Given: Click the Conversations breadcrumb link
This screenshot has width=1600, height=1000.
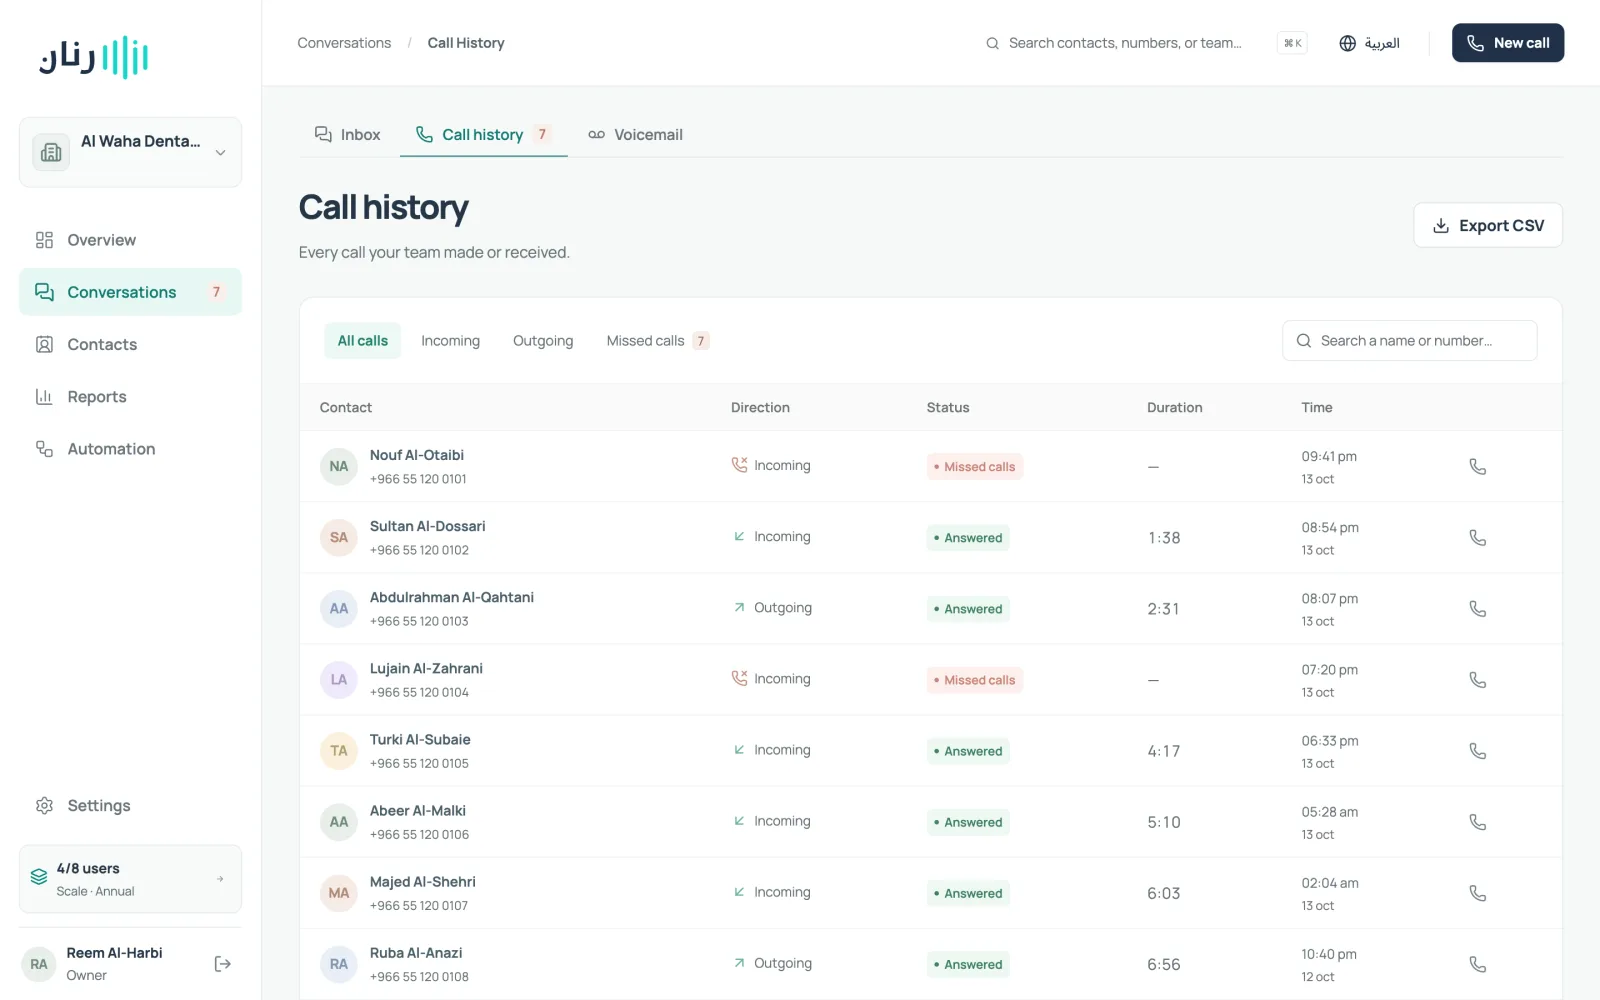Looking at the screenshot, I should [344, 43].
